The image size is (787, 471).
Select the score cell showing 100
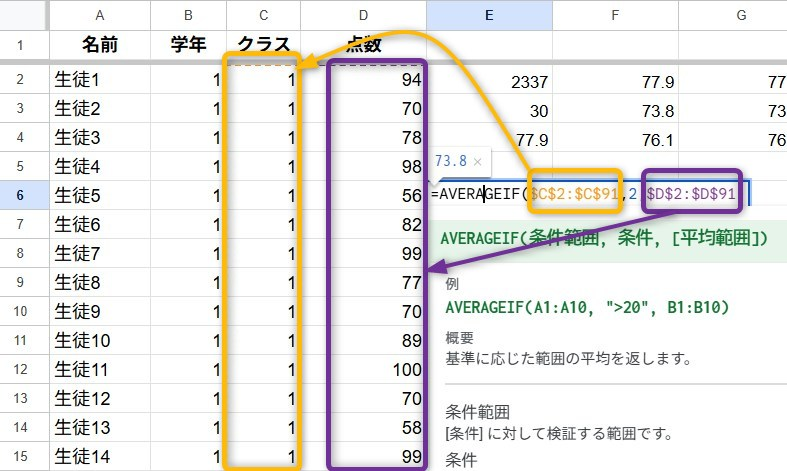click(376, 369)
